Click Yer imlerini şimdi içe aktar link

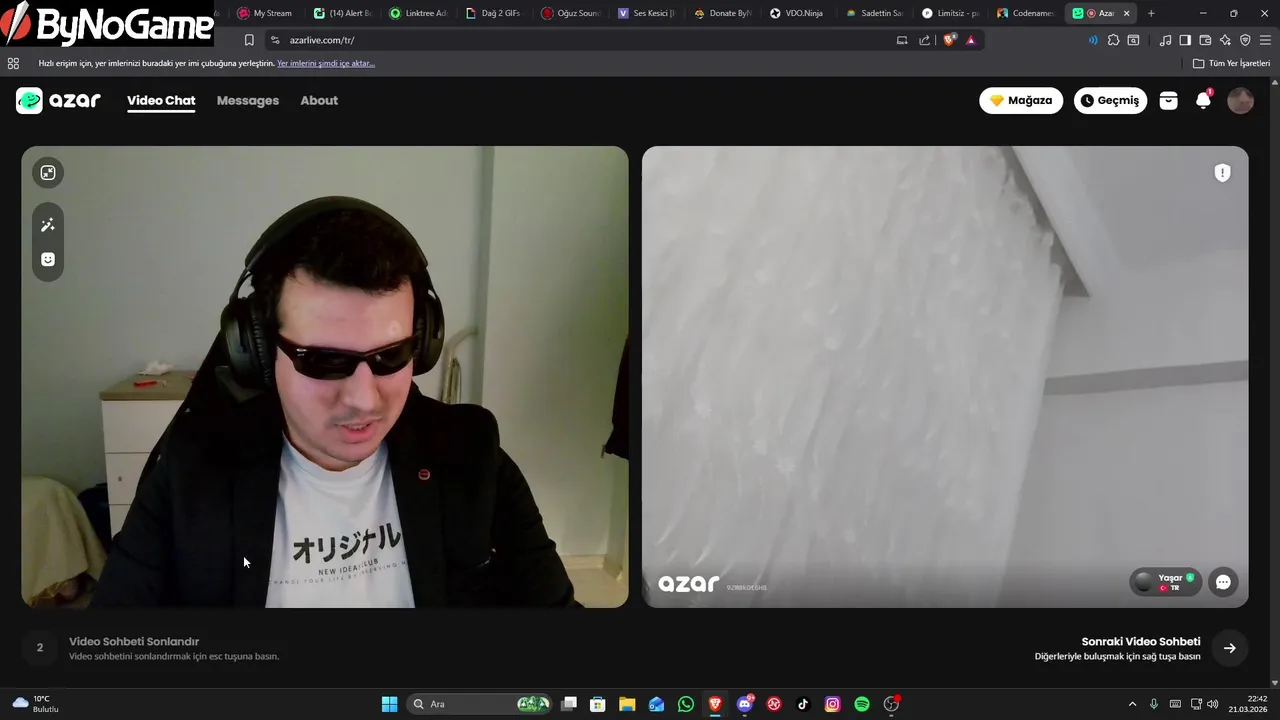pyautogui.click(x=326, y=63)
